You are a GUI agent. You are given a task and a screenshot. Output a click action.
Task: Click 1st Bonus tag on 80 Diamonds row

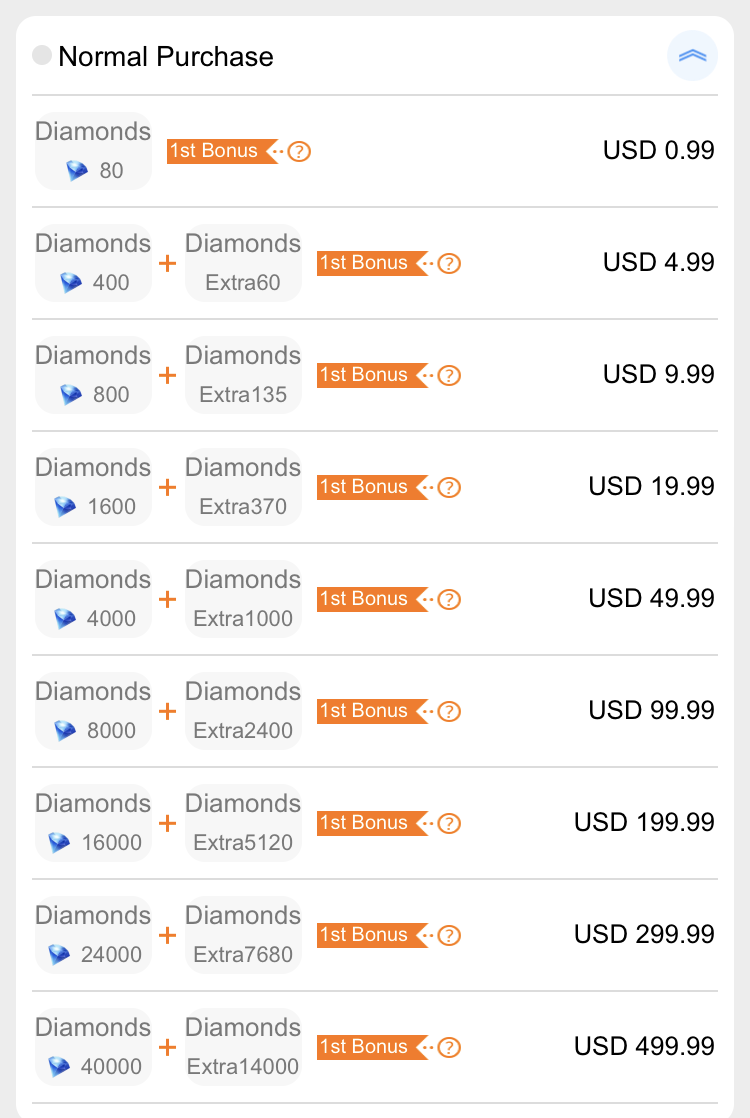223,151
